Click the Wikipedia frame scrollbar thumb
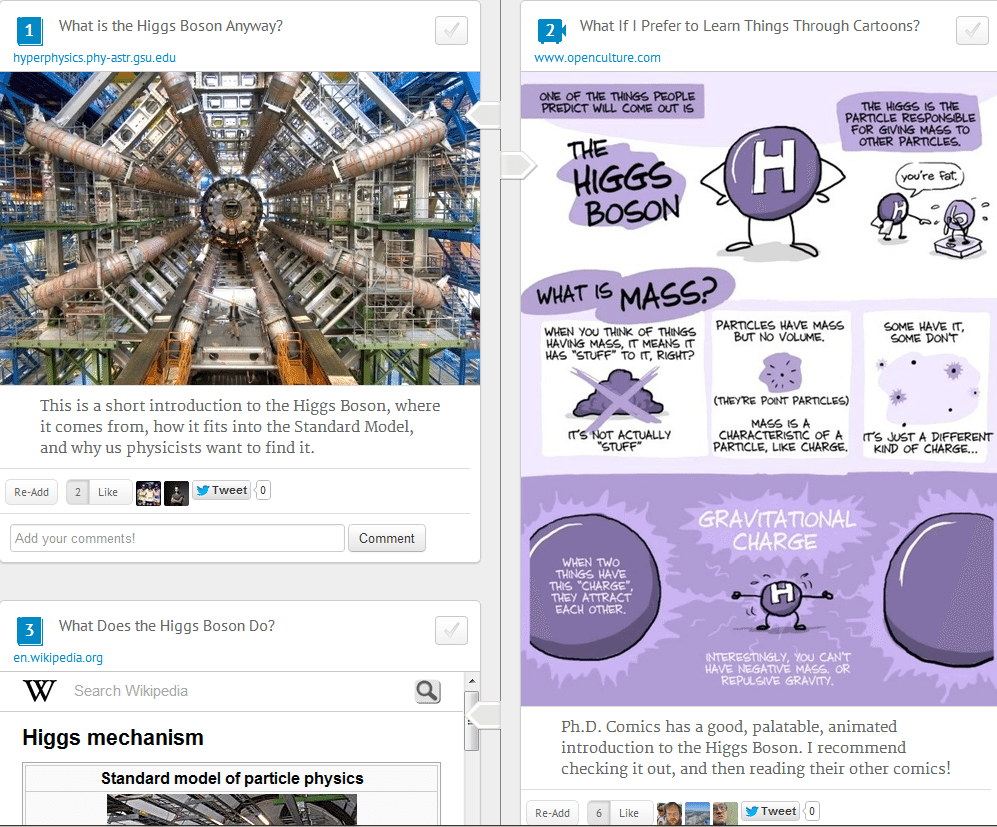The height and width of the screenshot is (827, 997). 472,721
